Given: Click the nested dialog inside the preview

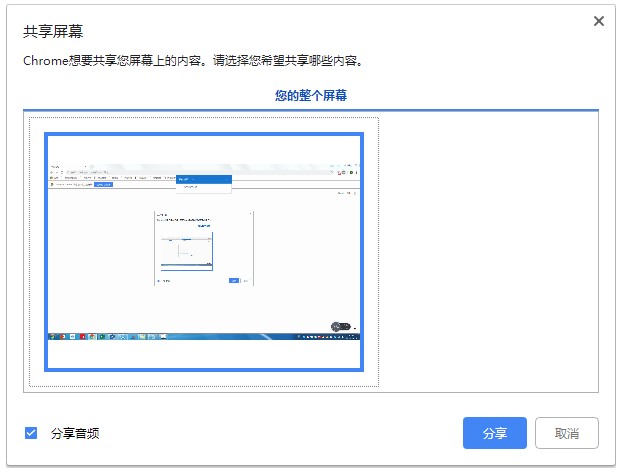Looking at the screenshot, I should 204,247.
